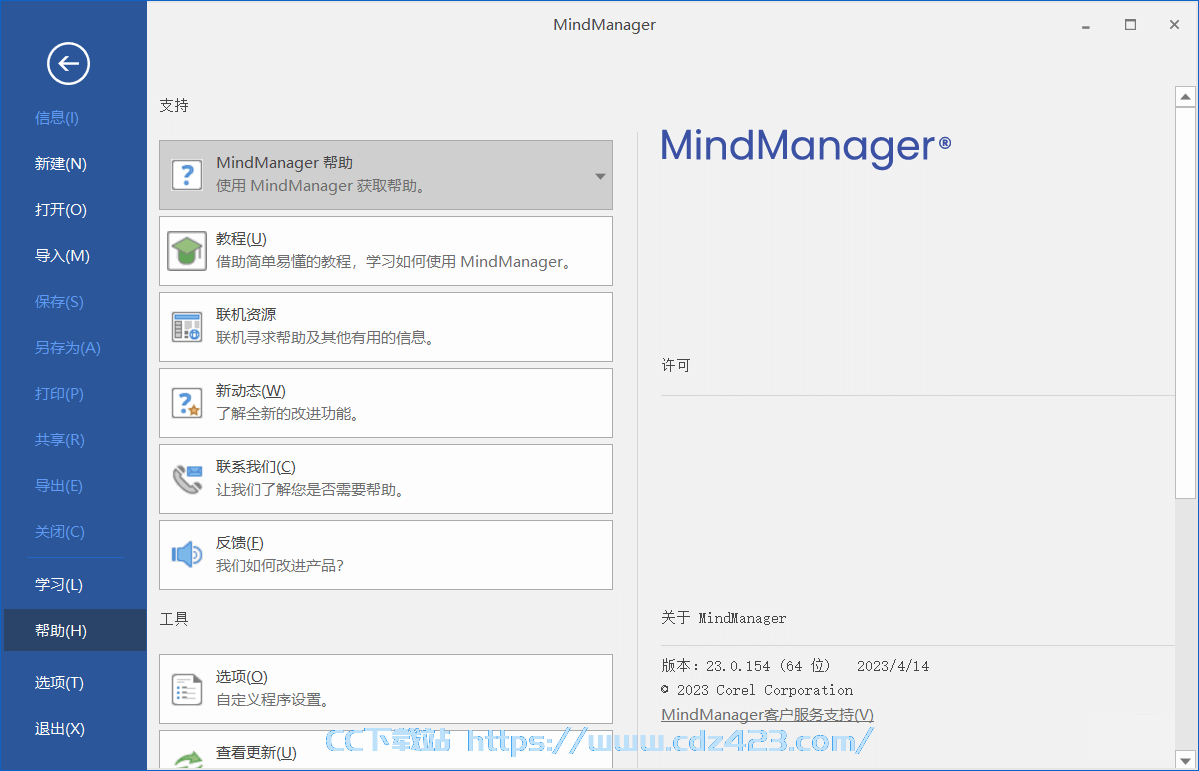Click the 支持 section heading
The image size is (1199, 771).
(174, 106)
